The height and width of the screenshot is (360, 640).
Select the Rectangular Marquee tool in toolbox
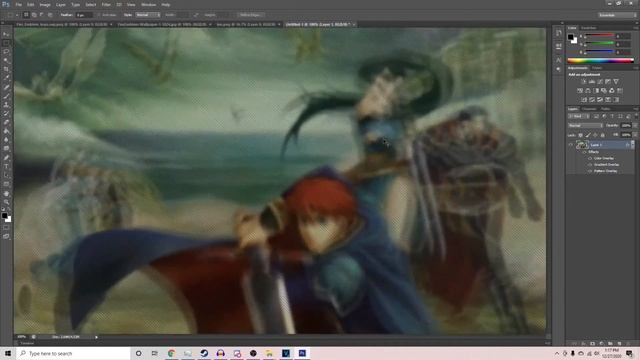click(x=6, y=43)
